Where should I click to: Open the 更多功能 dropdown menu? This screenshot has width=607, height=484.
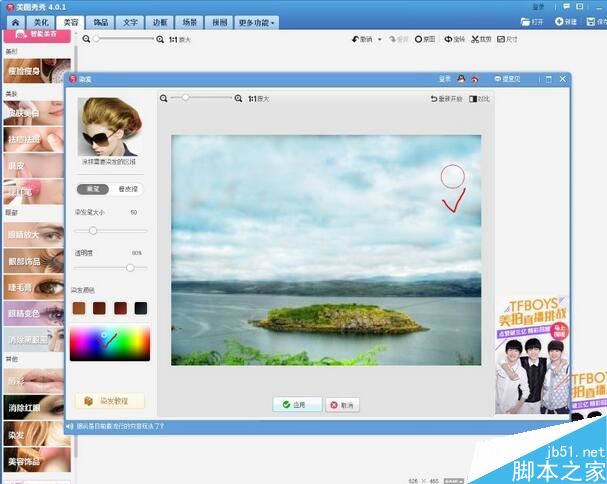[x=256, y=22]
